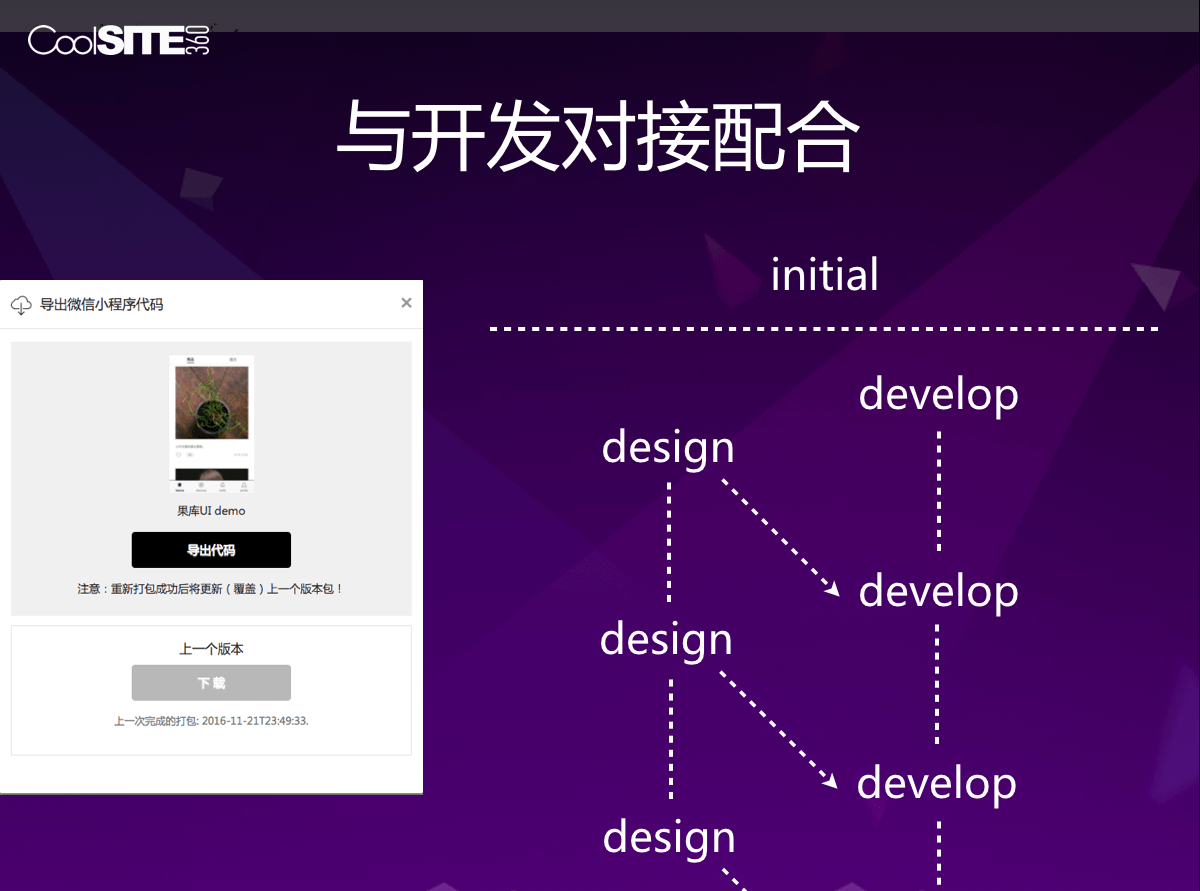The width and height of the screenshot is (1200, 891).
Task: Click the 上一个版本 heading
Action: (211, 649)
